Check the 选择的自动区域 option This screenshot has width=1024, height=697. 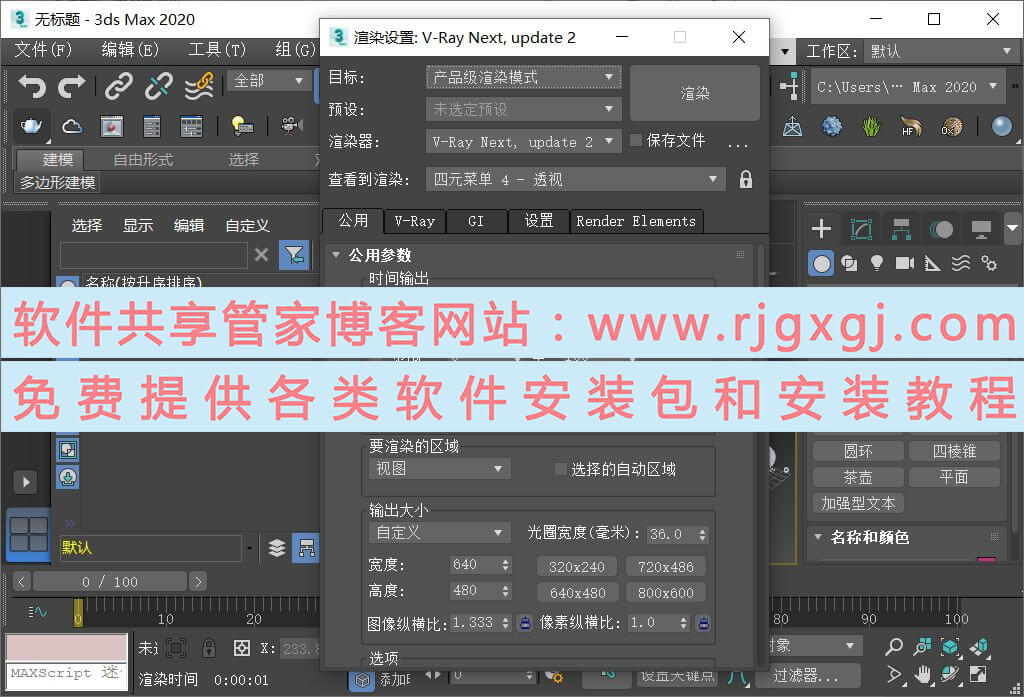tap(560, 469)
